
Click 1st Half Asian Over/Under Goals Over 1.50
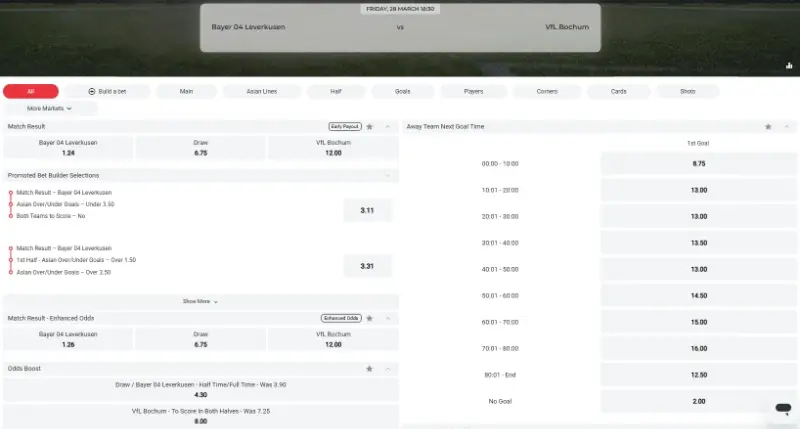coord(76,260)
